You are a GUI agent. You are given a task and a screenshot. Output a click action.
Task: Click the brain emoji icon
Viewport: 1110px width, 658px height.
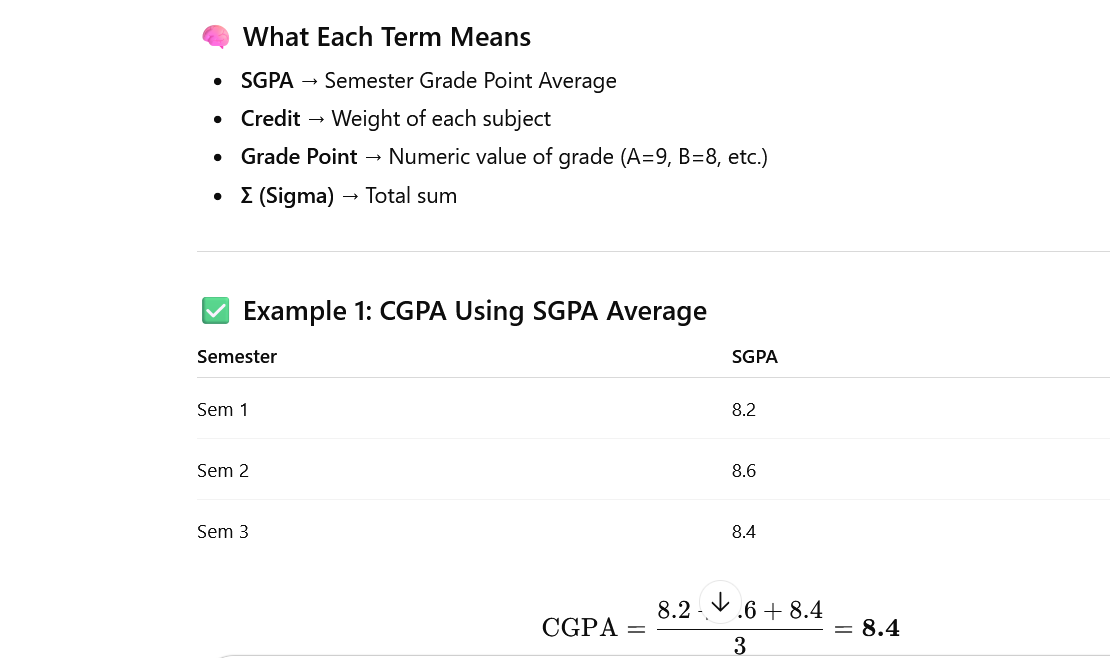(215, 37)
